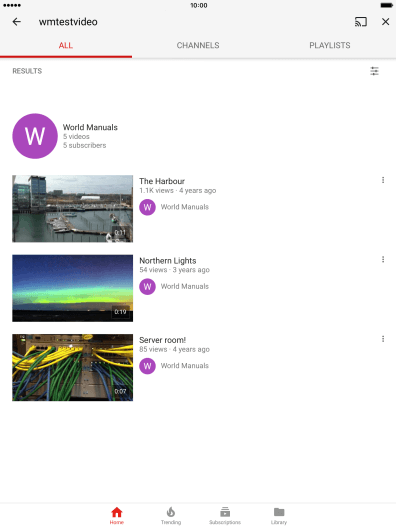
Task: Open options menu for Northern Lights
Action: click(383, 259)
